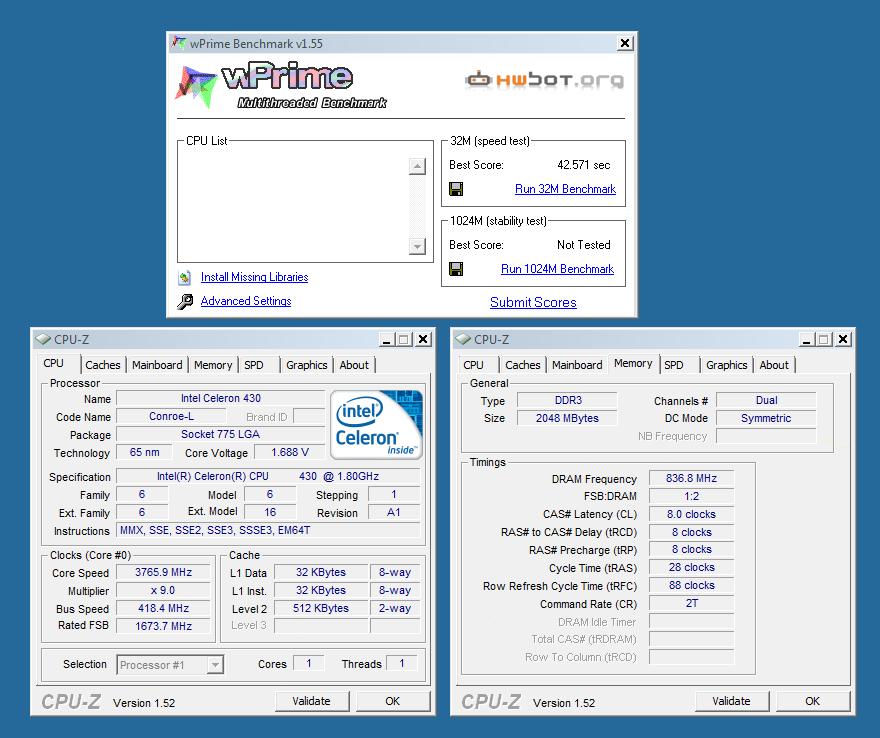Click the Advanced Settings wrench icon
880x738 pixels.
click(x=185, y=301)
